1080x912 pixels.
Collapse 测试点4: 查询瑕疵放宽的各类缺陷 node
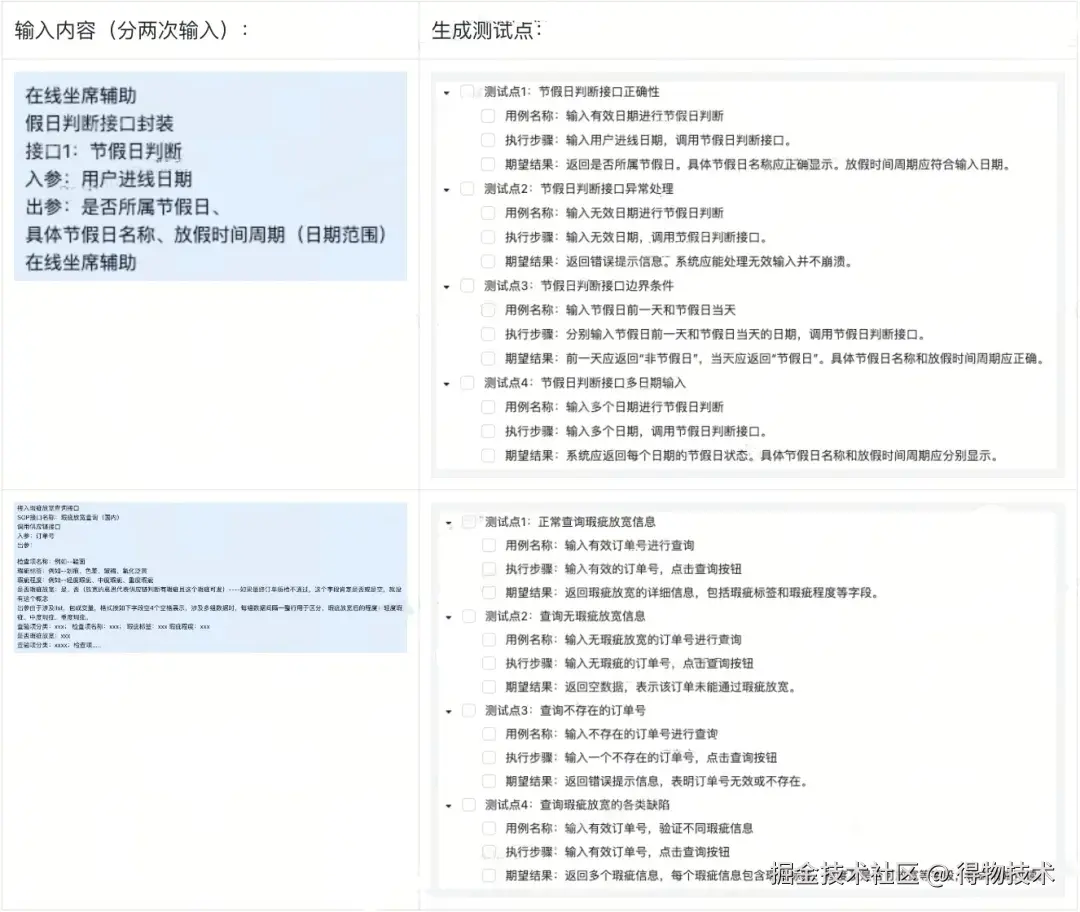pos(448,805)
